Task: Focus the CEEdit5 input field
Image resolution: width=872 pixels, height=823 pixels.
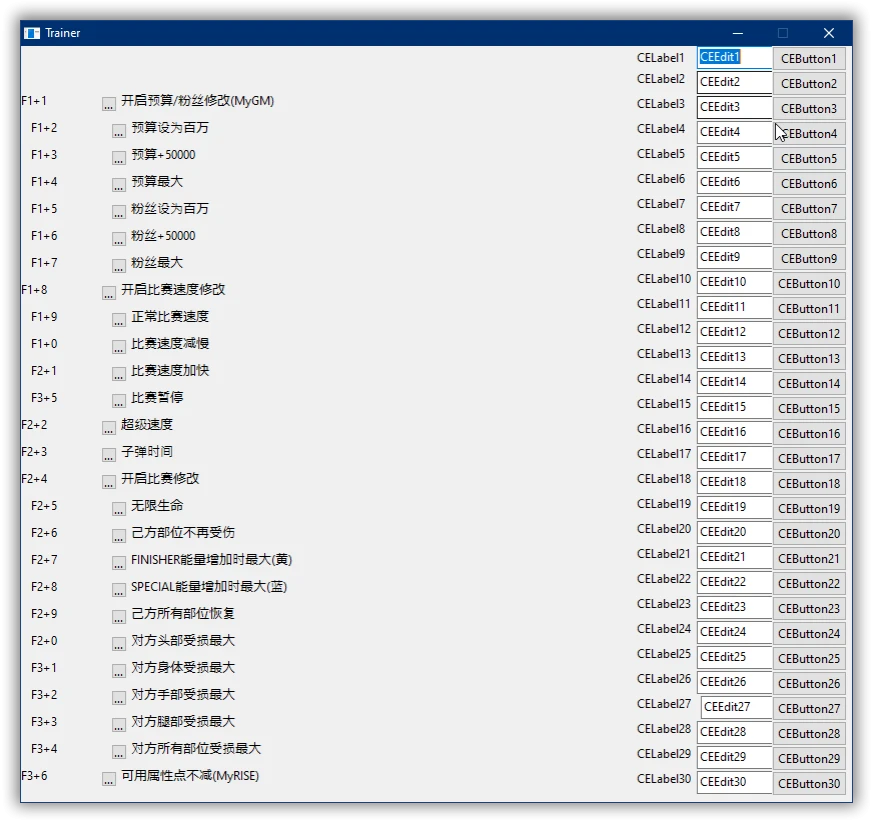Action: [x=735, y=157]
